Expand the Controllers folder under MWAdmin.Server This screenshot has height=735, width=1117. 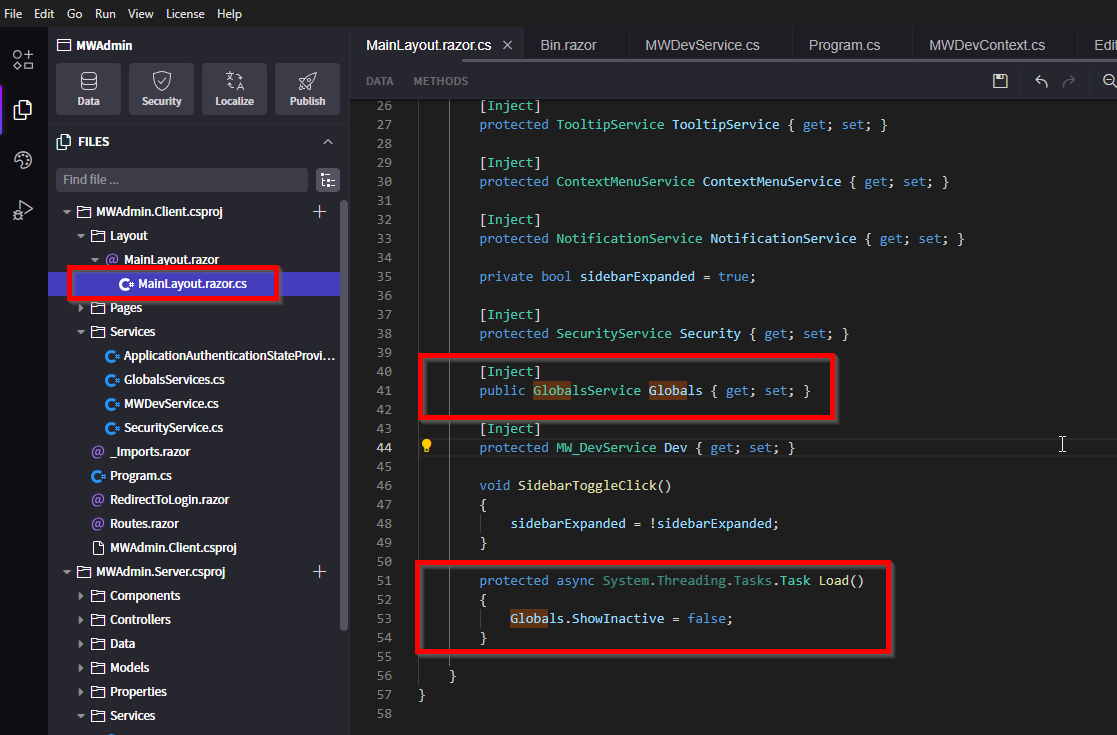[83, 619]
